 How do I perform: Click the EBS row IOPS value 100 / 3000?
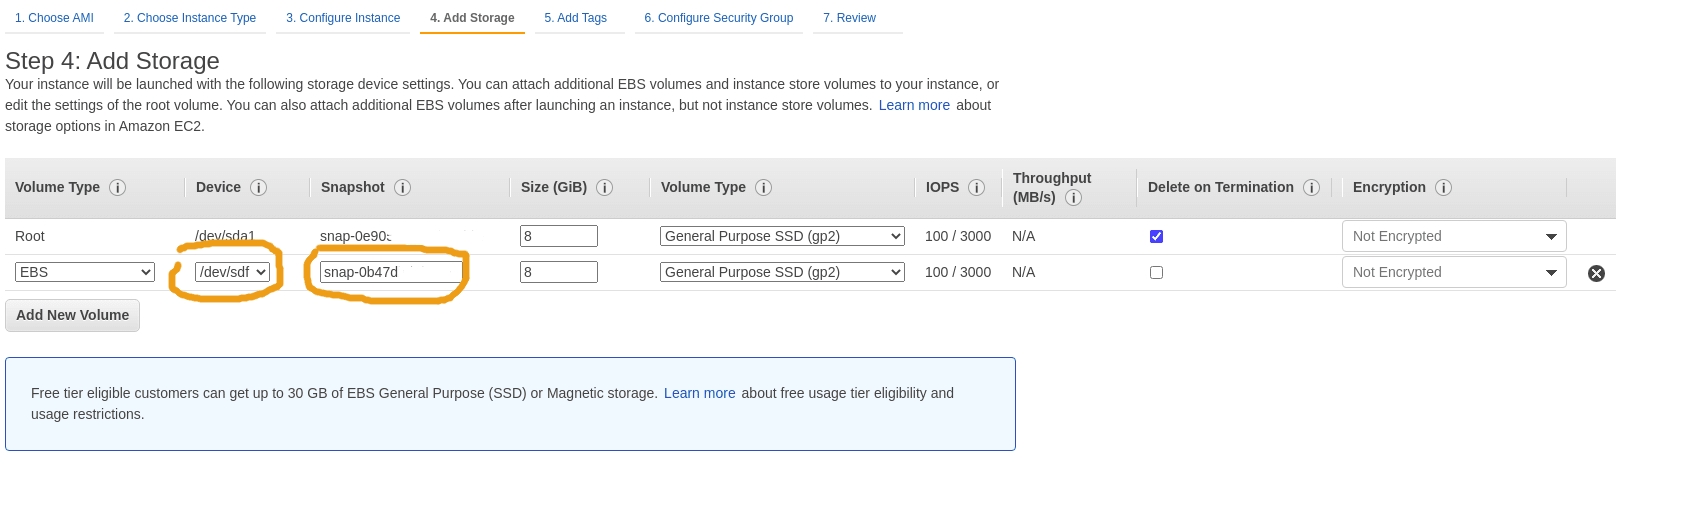click(958, 272)
